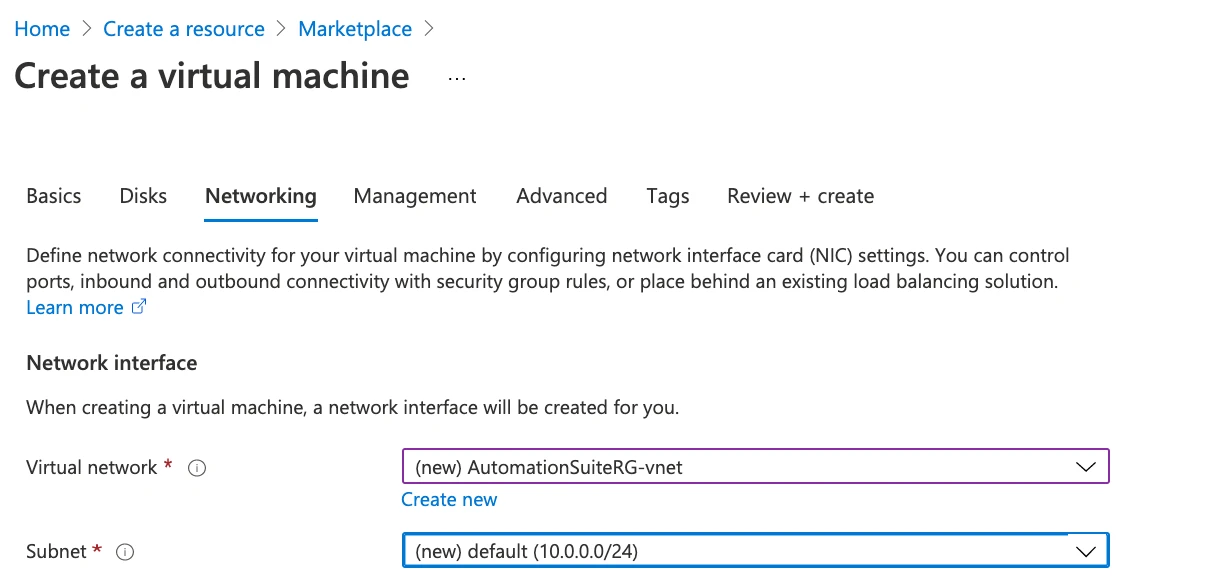1205x584 pixels.
Task: Go back to Create a resource
Action: [x=184, y=29]
